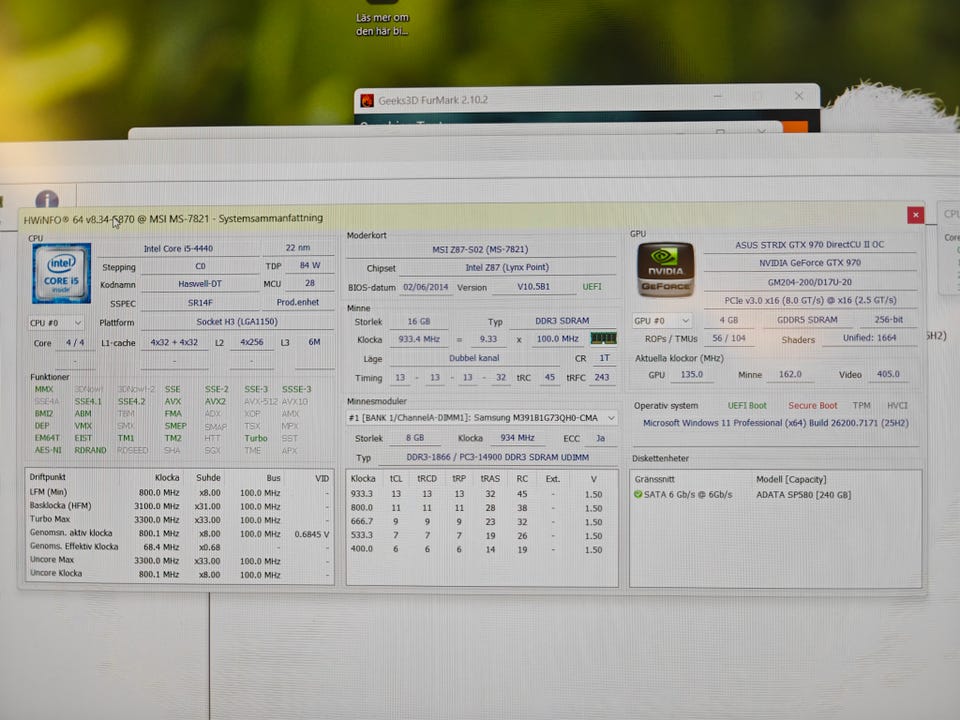Click the NVIDIA GeForce logo
This screenshot has height=720, width=960.
(665, 270)
